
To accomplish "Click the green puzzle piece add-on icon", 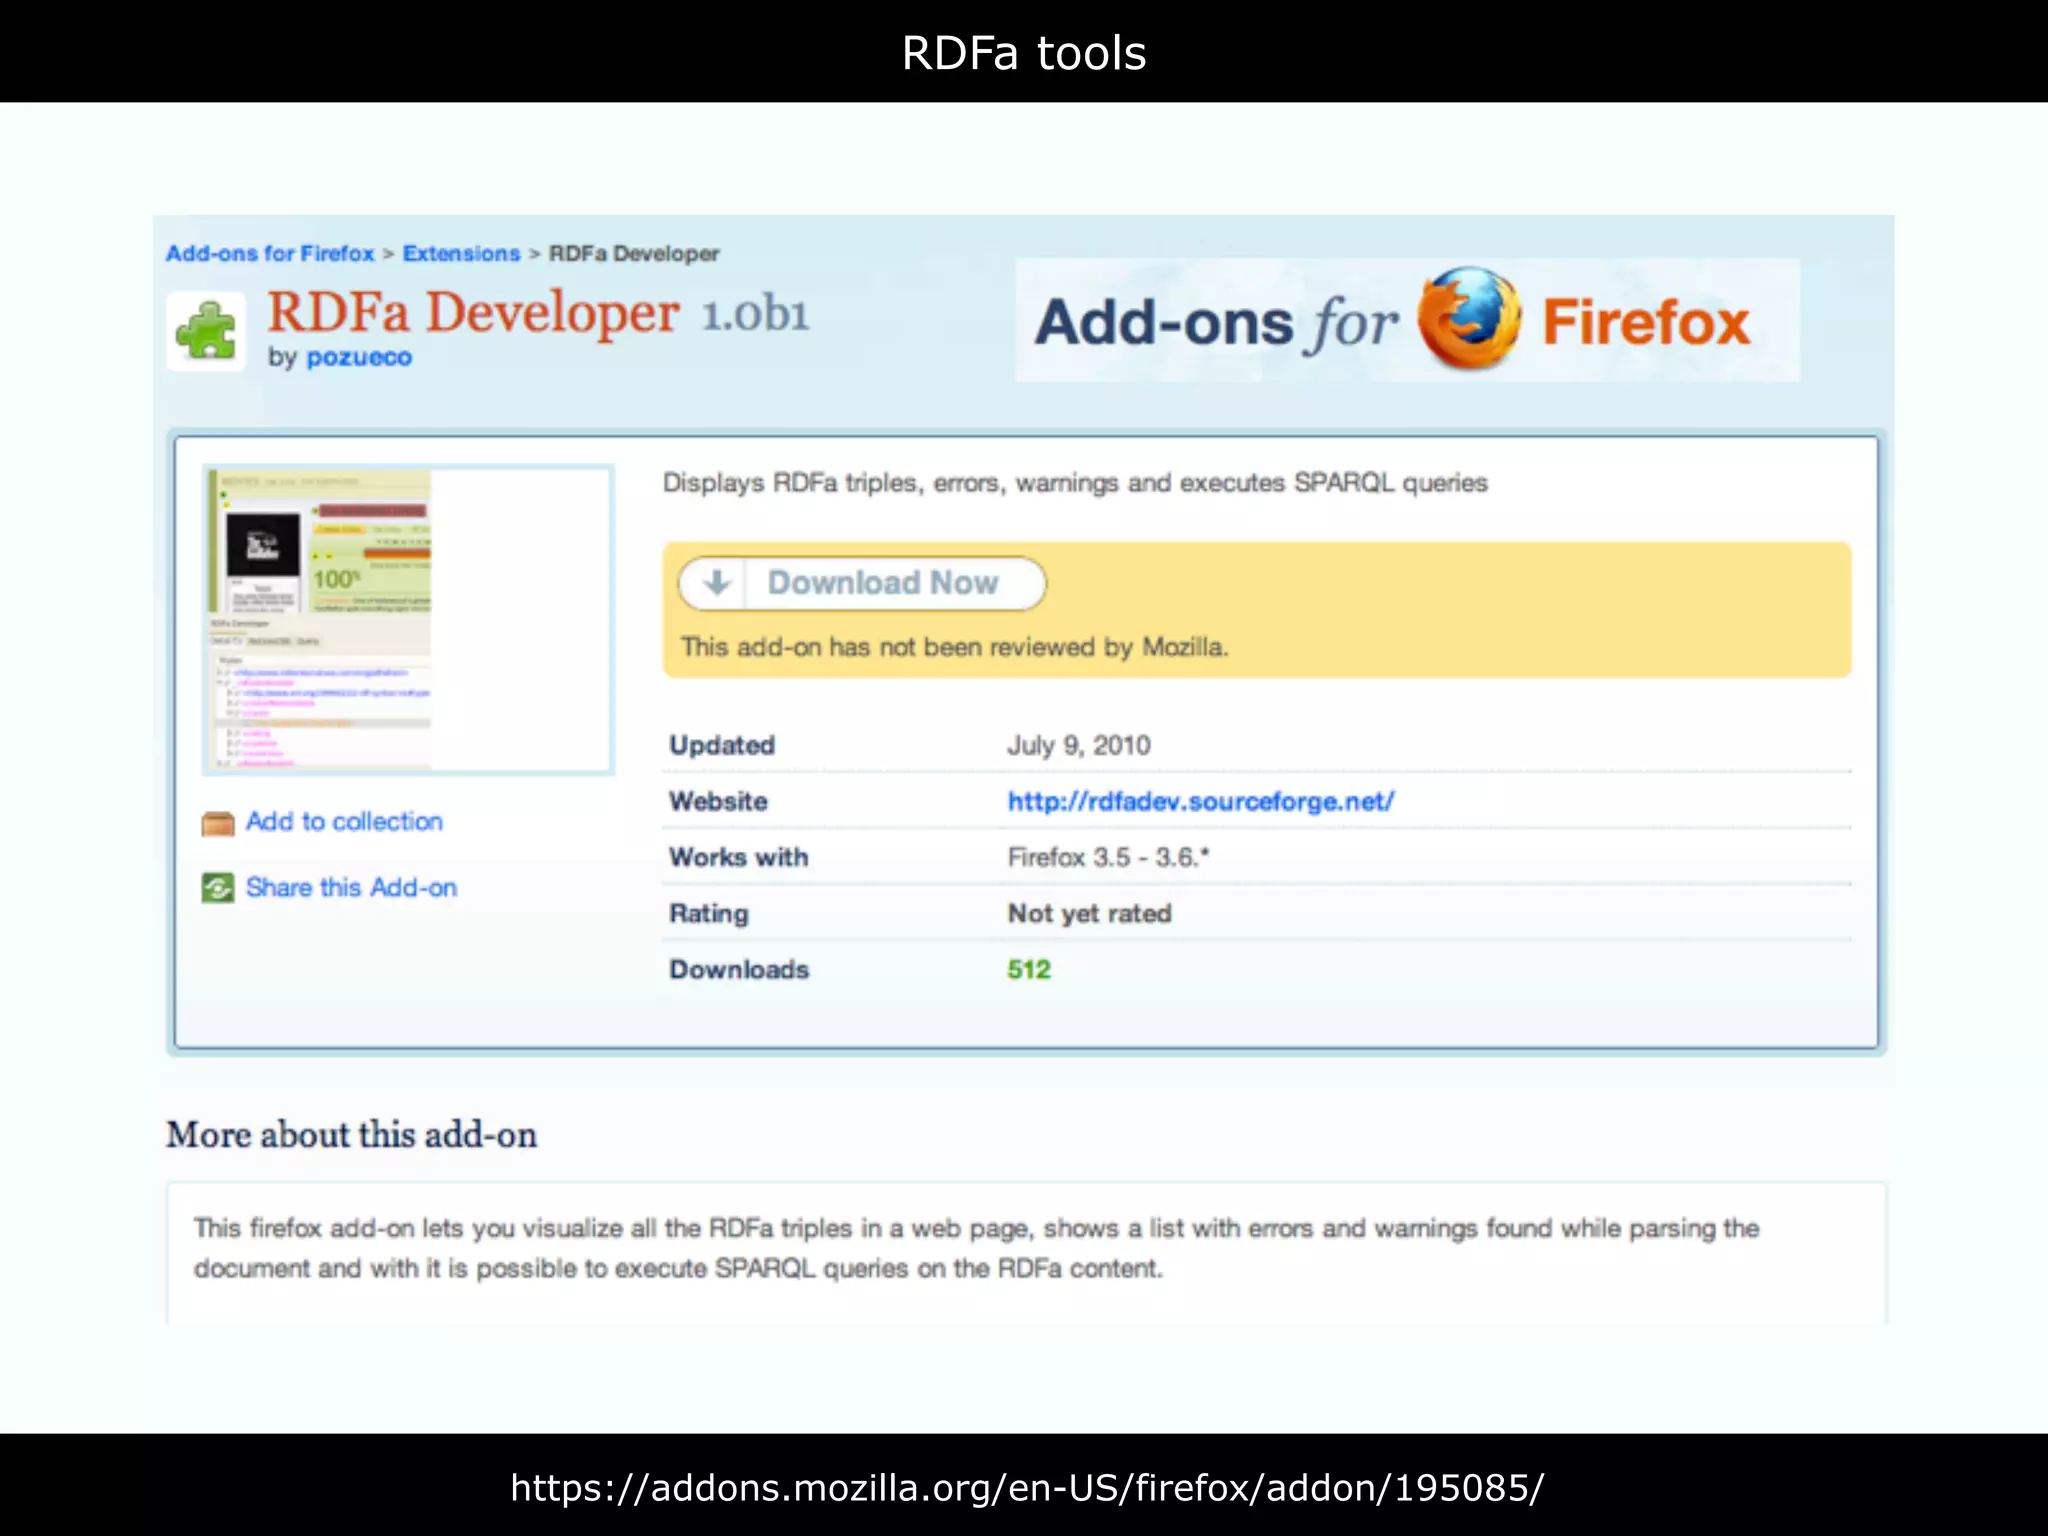I will click(x=206, y=331).
